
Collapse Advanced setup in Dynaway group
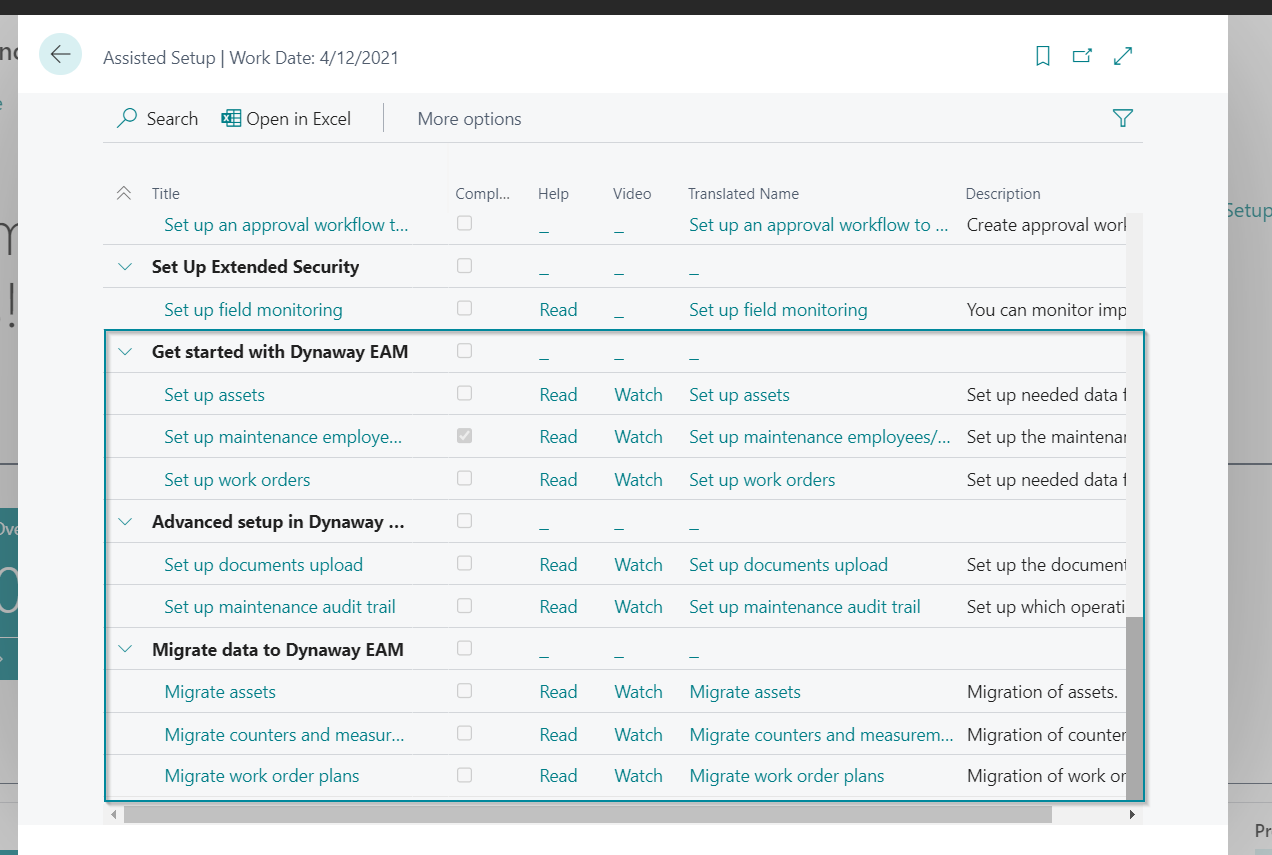[x=125, y=522]
